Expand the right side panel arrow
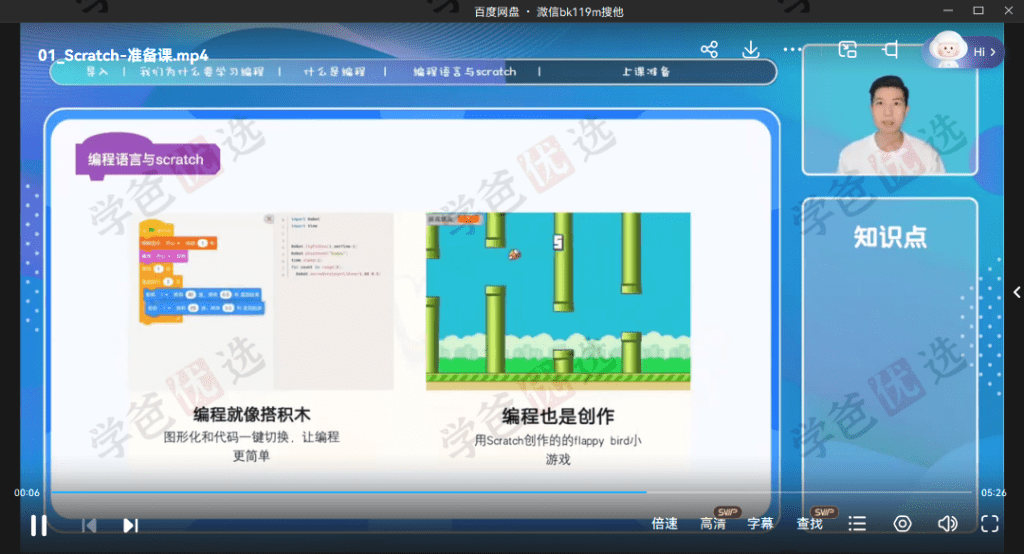Screen dimensions: 1024x554 [1017, 292]
